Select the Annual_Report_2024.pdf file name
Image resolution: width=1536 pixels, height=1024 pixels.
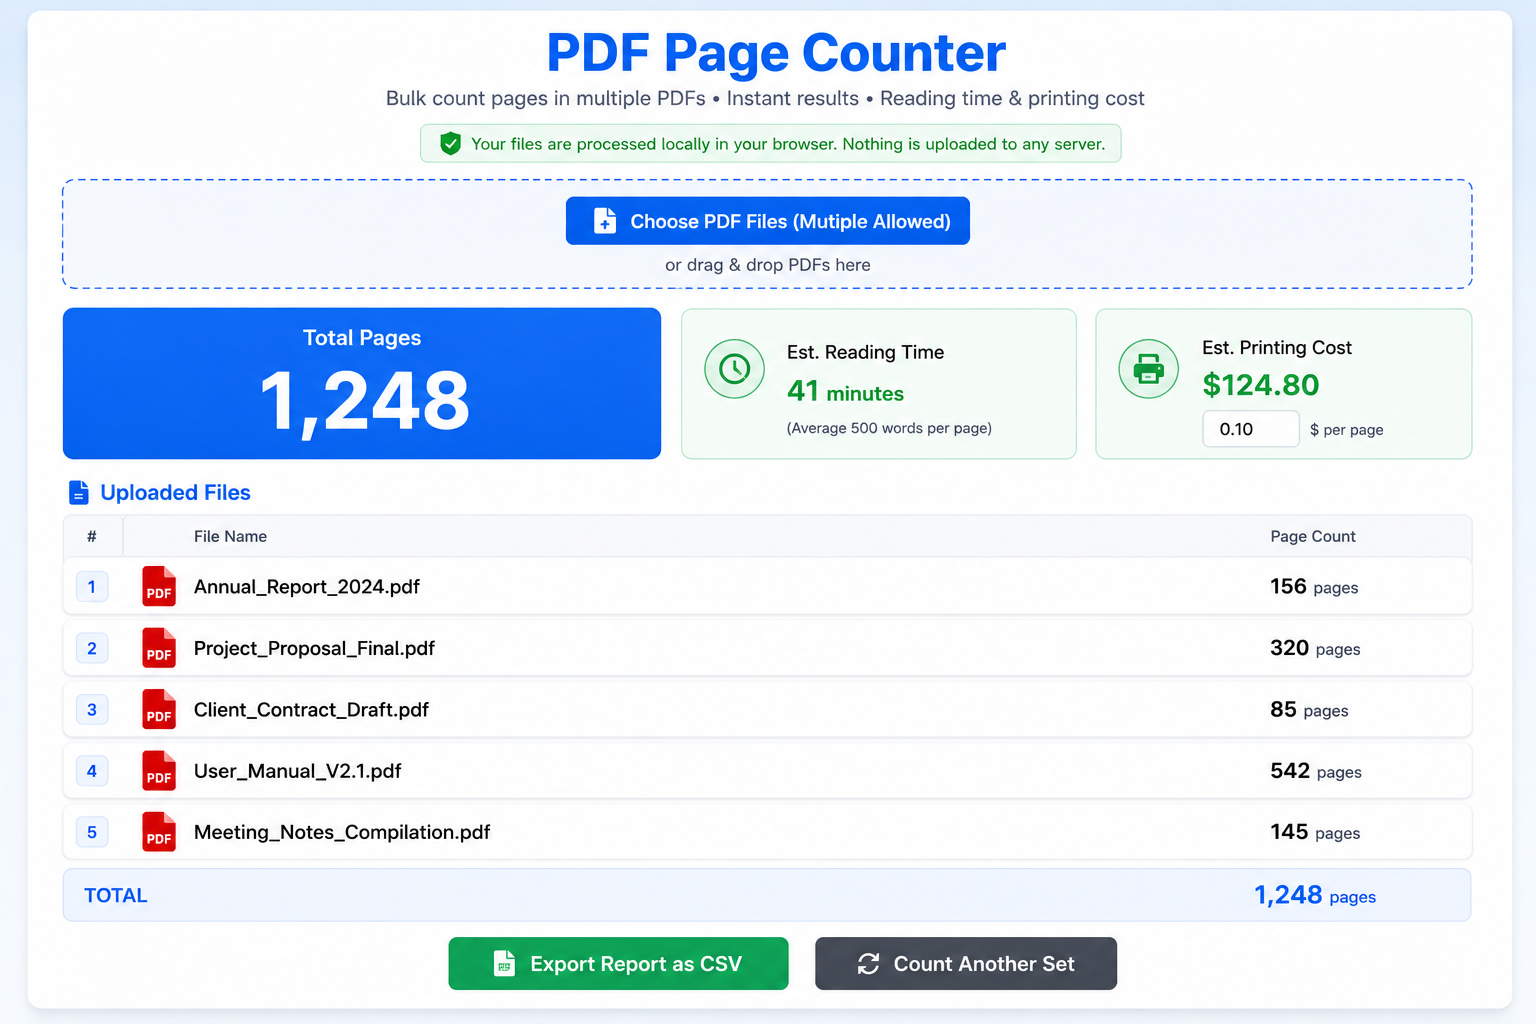(307, 587)
